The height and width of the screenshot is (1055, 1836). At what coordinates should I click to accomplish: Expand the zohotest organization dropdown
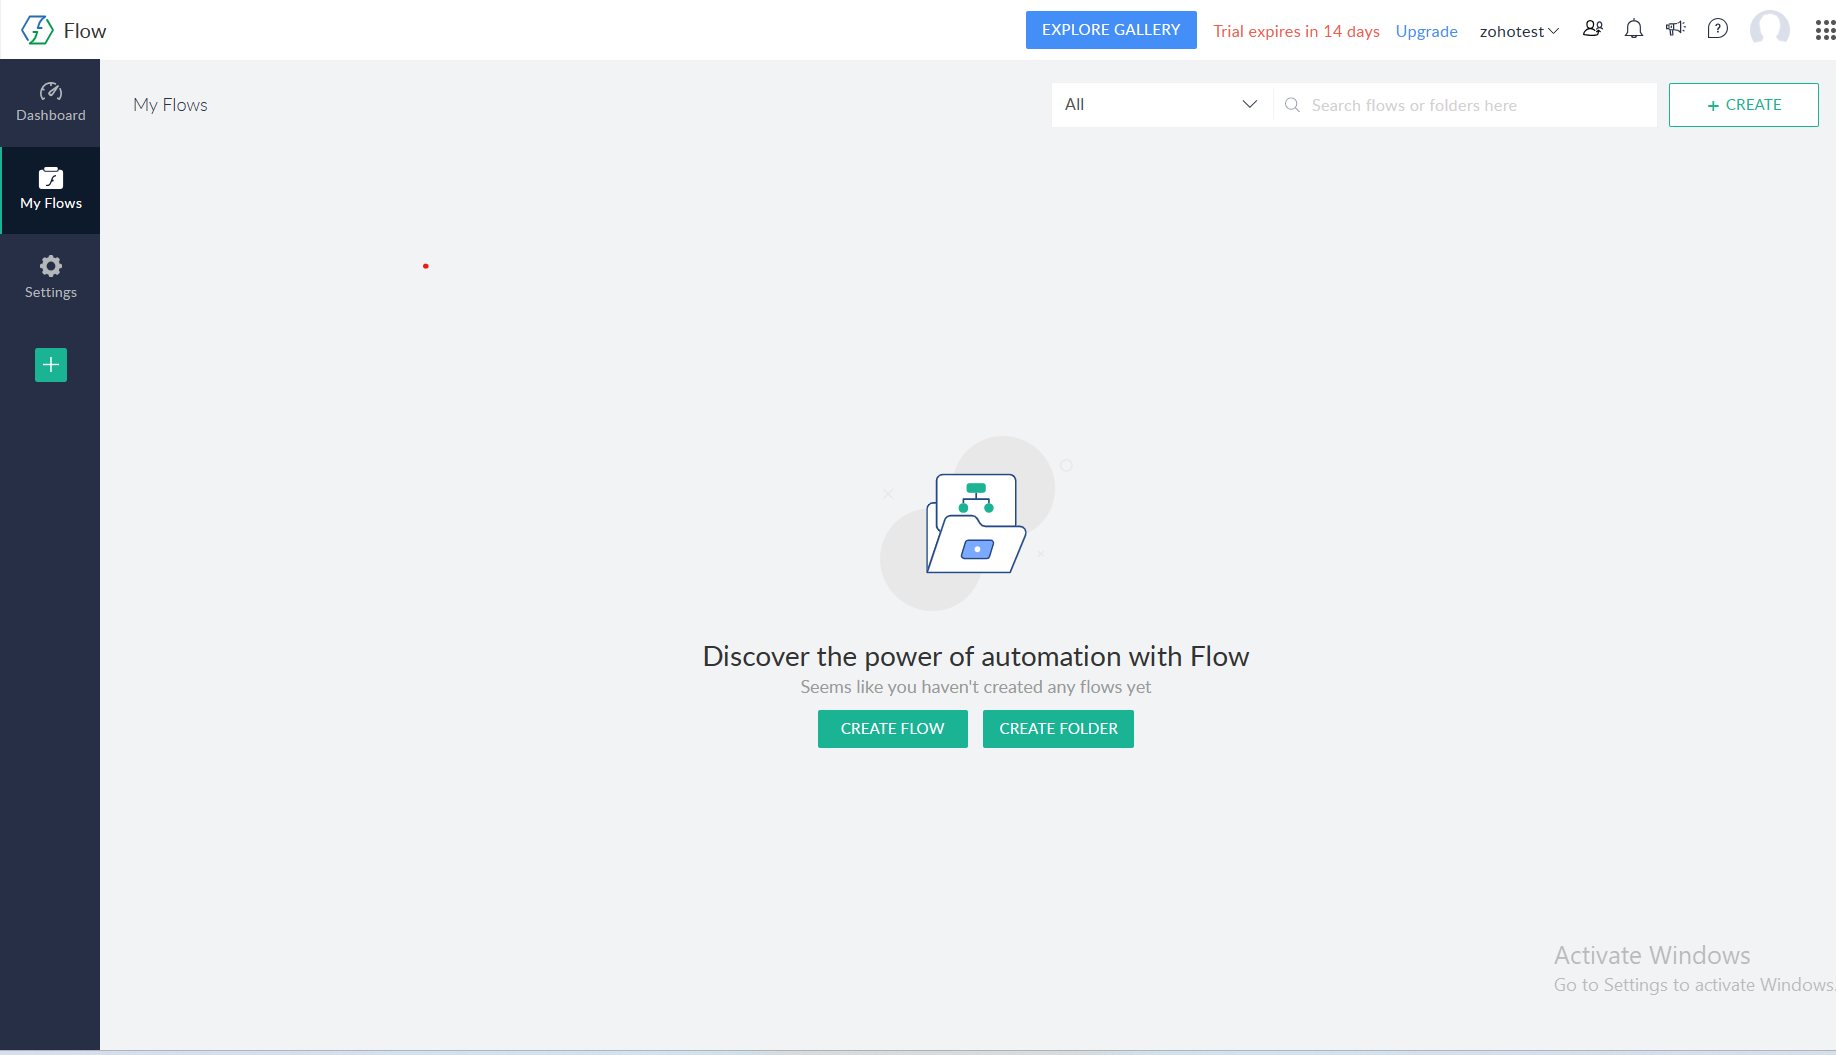tap(1519, 31)
